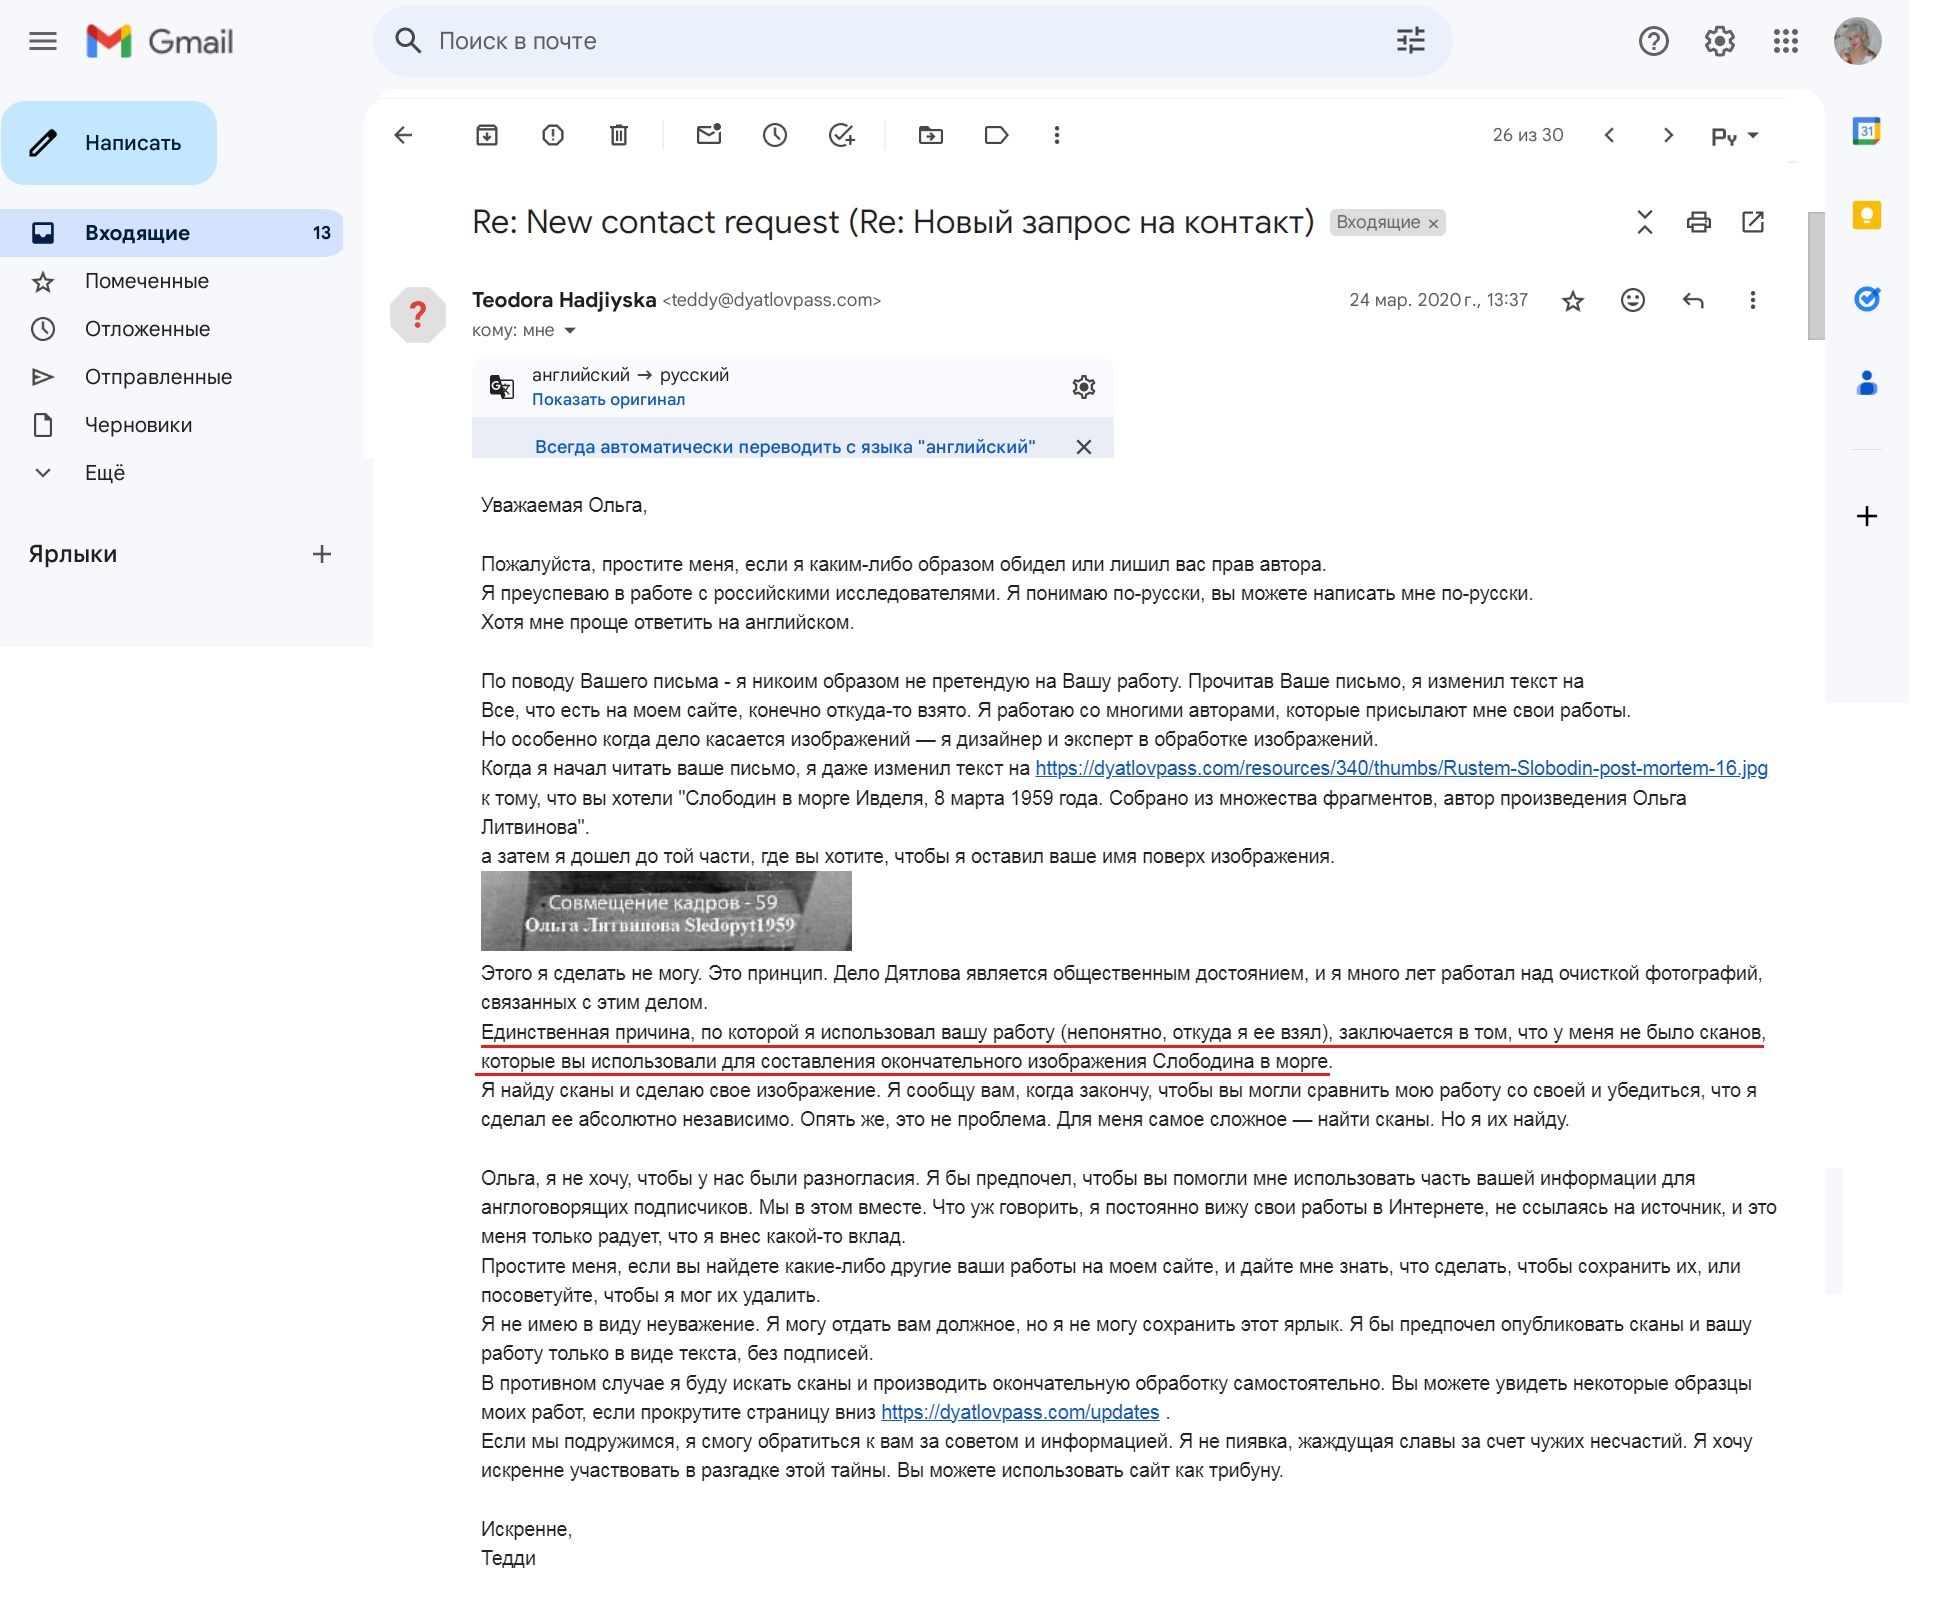
Task: Get add-ons with plus icon
Action: click(1866, 516)
